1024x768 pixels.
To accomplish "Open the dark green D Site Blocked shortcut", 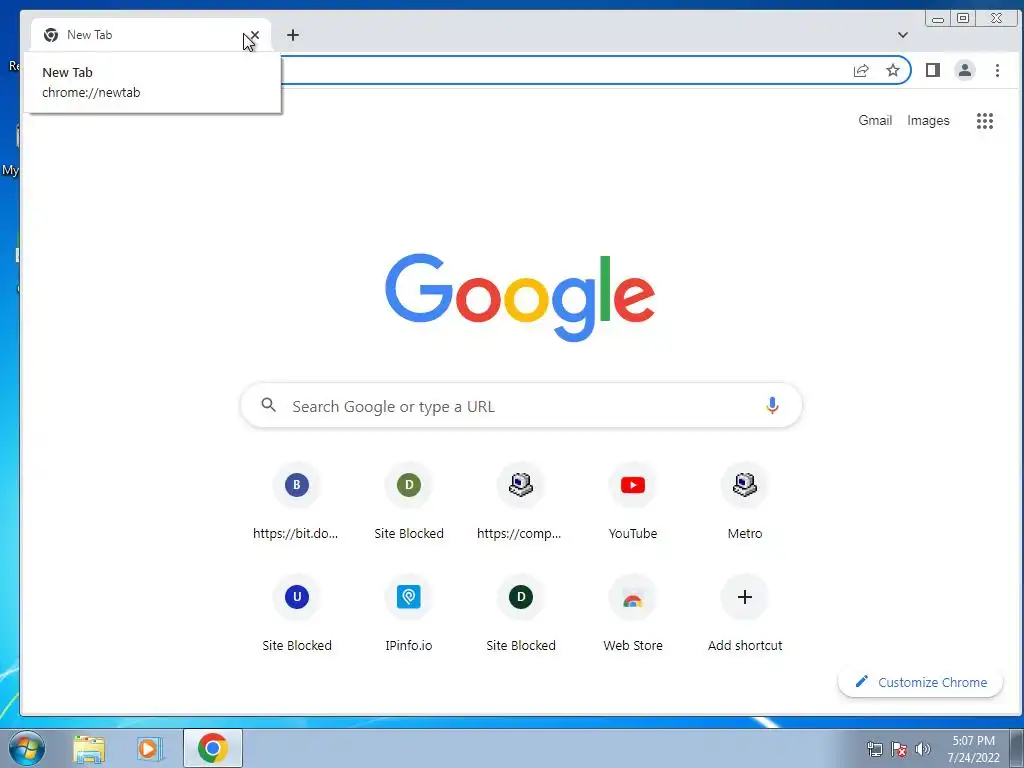I will tap(520, 615).
